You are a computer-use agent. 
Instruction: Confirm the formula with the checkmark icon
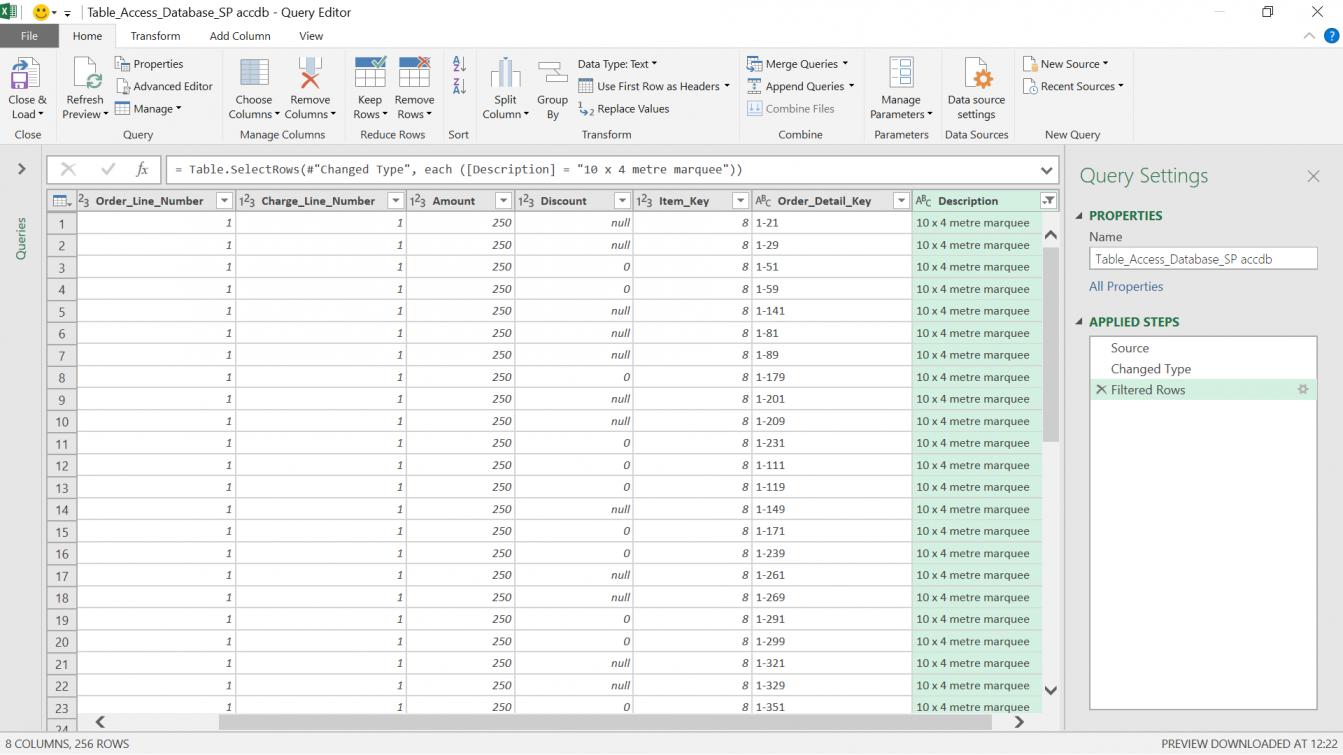click(108, 170)
